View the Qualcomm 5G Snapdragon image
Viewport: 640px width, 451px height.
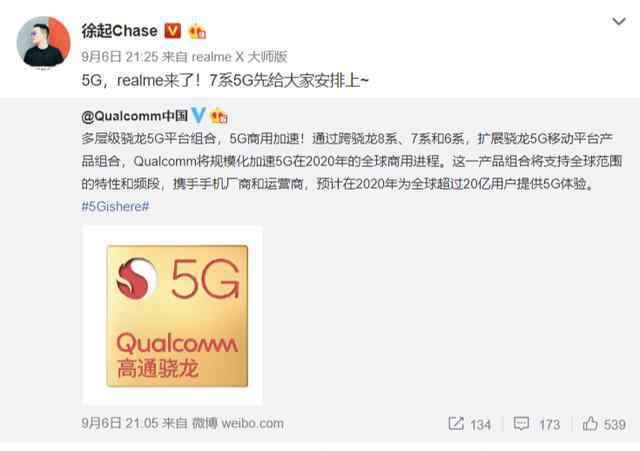pyautogui.click(x=172, y=315)
